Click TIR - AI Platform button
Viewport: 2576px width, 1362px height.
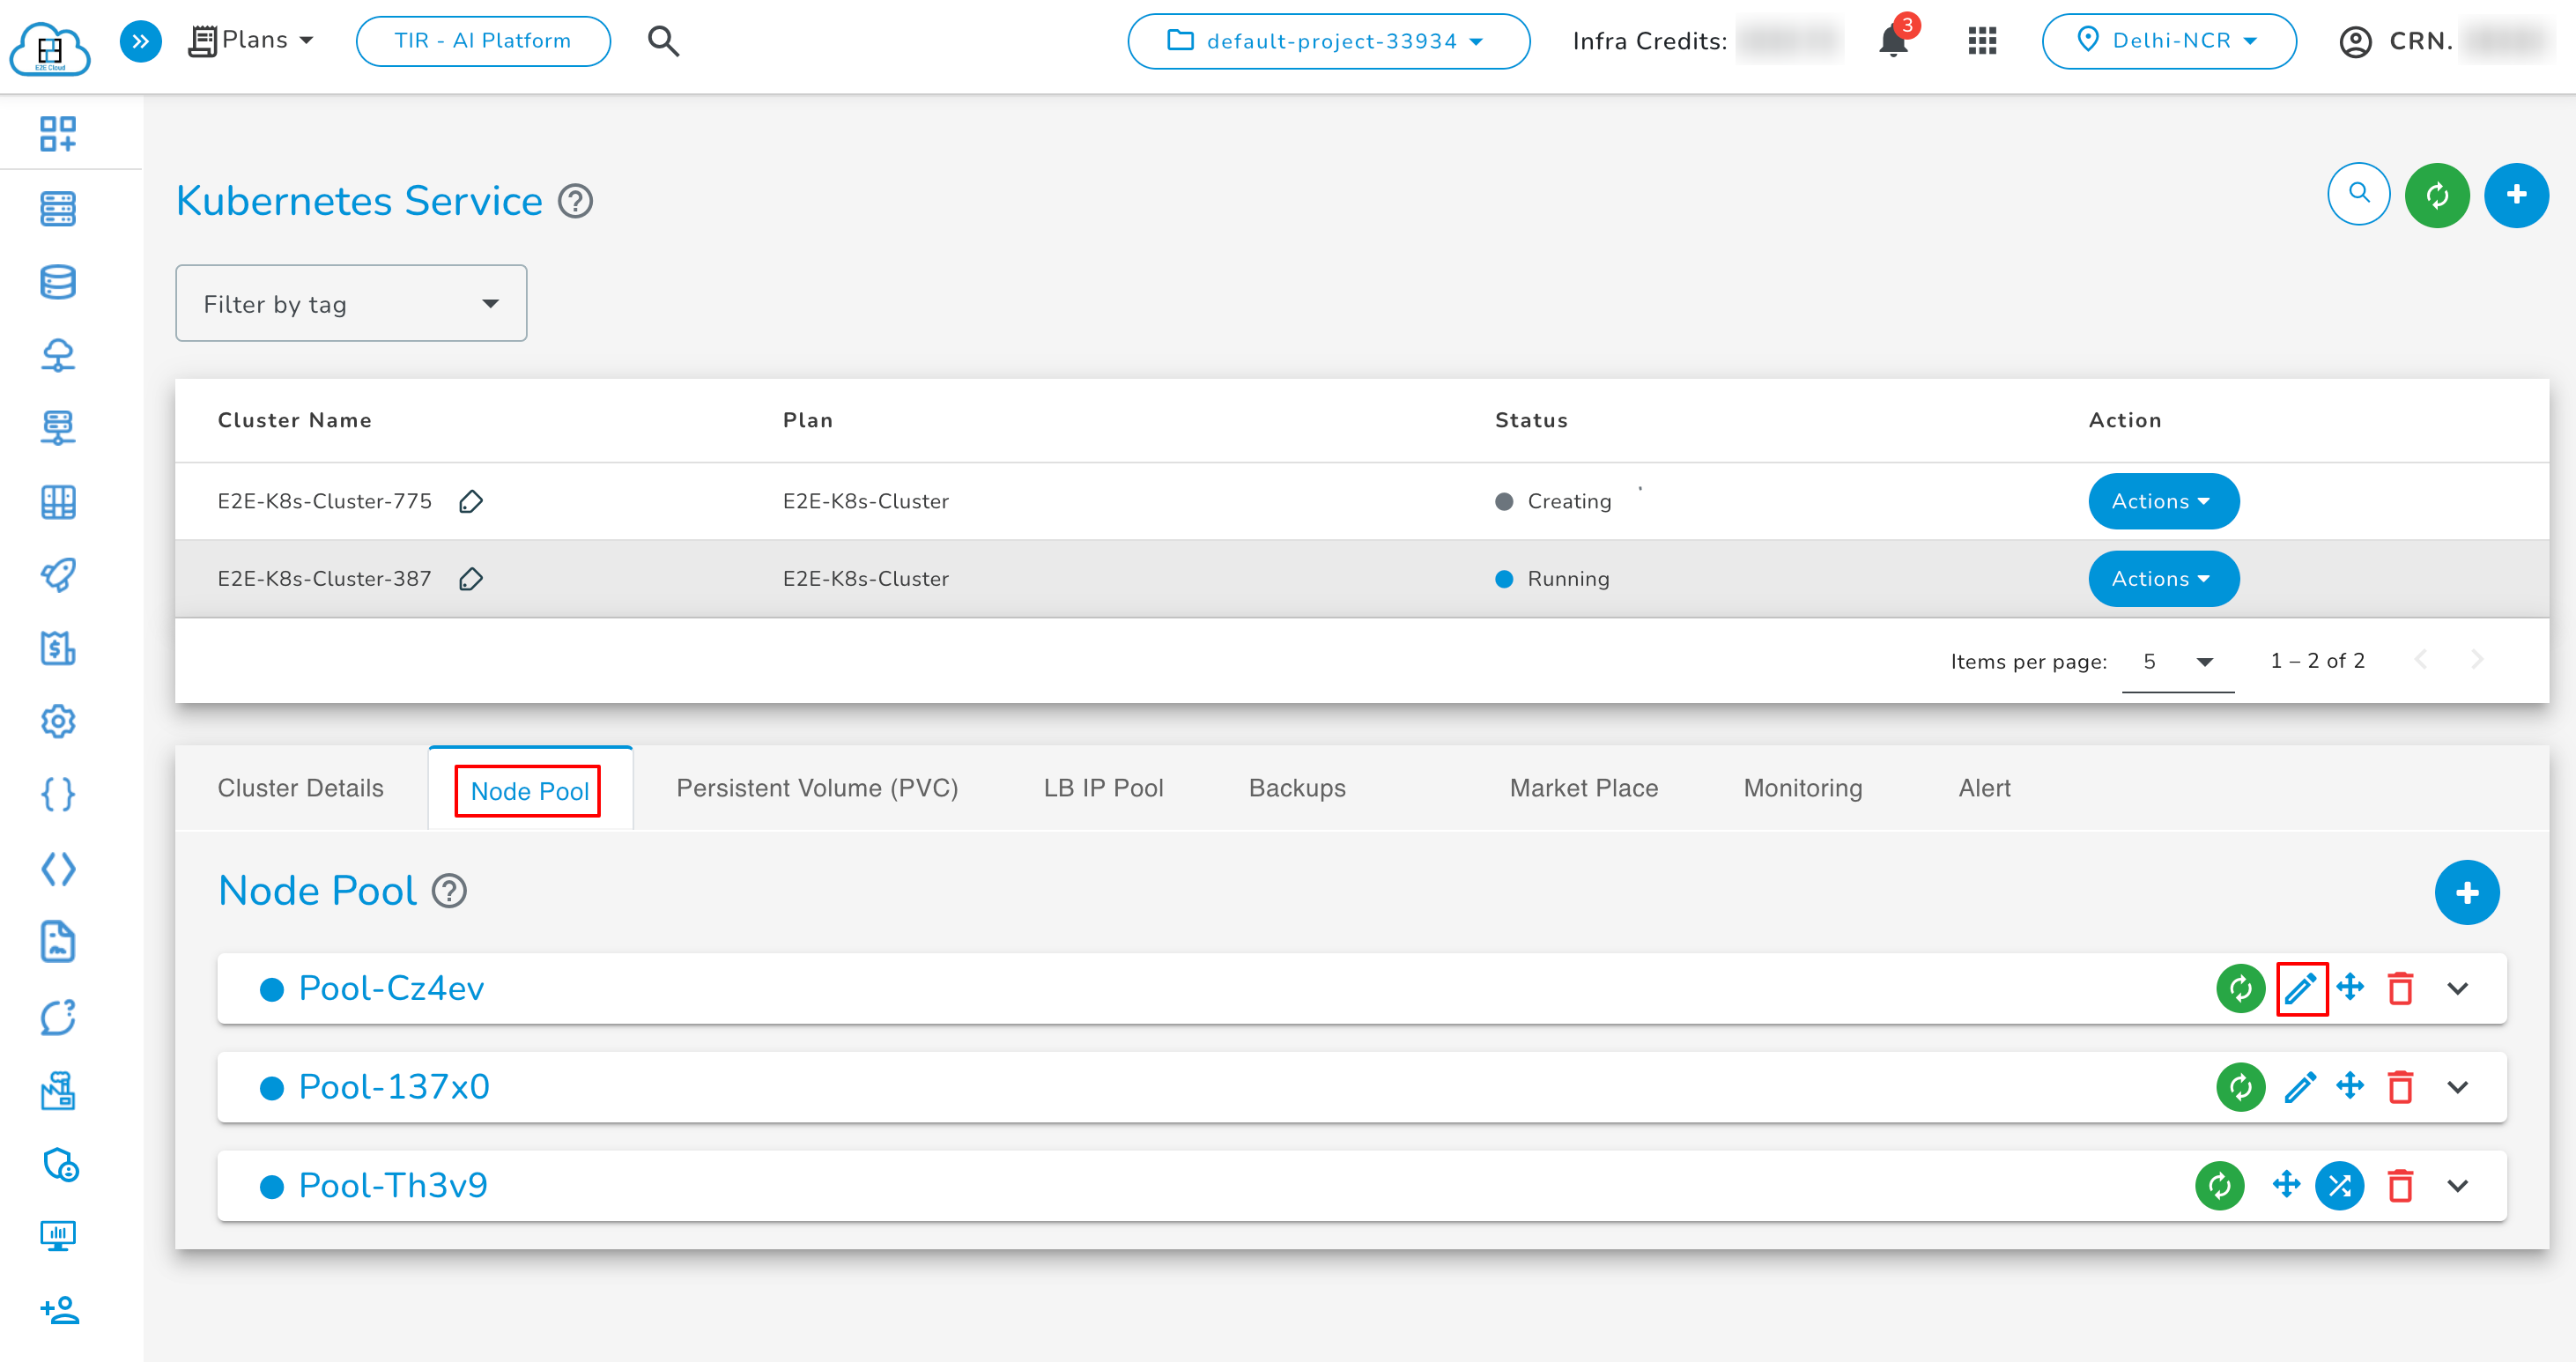483,41
